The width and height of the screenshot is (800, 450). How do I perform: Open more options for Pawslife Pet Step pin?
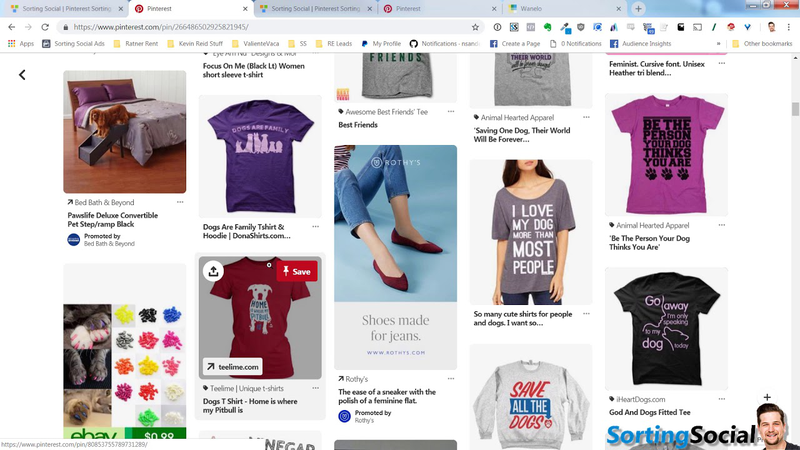click(x=180, y=202)
